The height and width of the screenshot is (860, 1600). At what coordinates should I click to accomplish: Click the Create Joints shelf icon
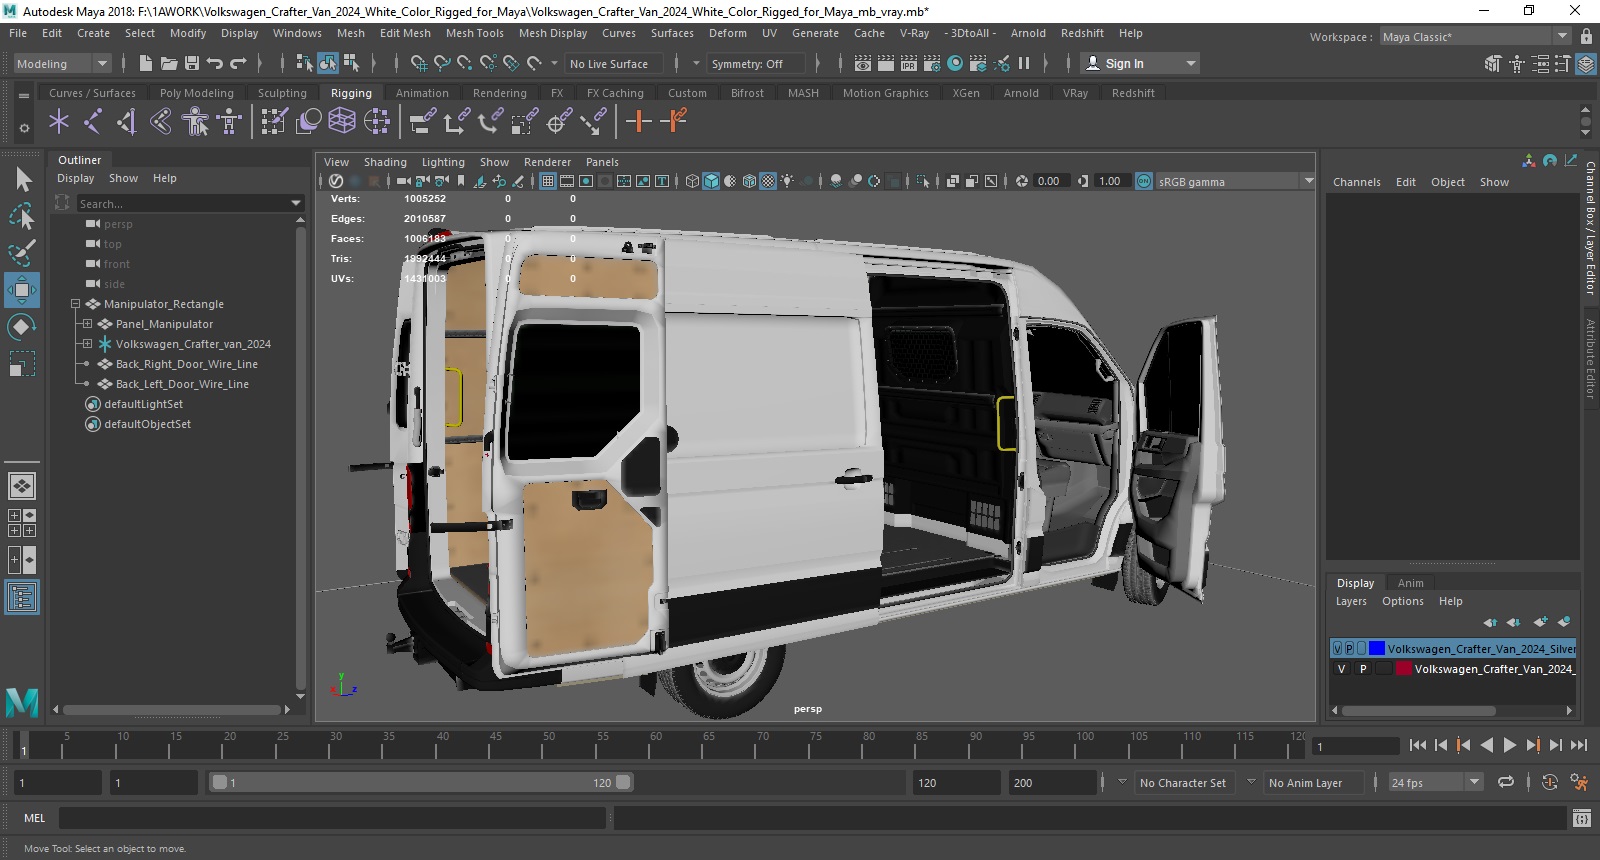click(92, 122)
